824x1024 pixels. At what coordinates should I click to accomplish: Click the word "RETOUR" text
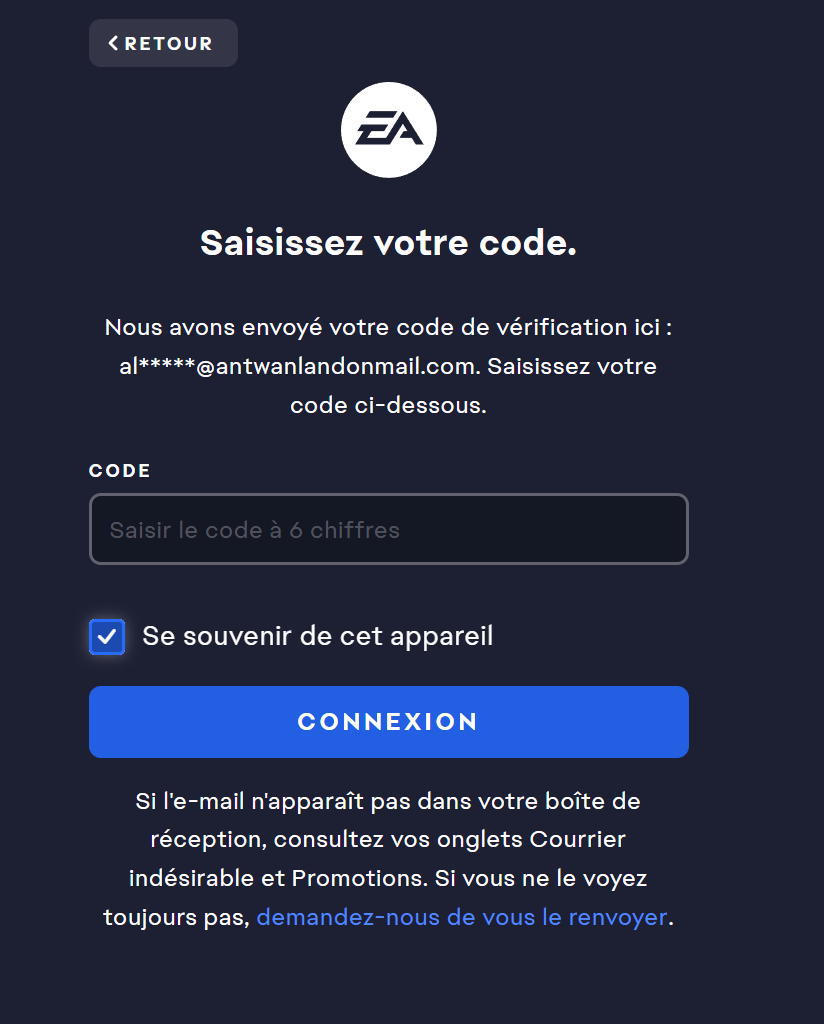169,43
